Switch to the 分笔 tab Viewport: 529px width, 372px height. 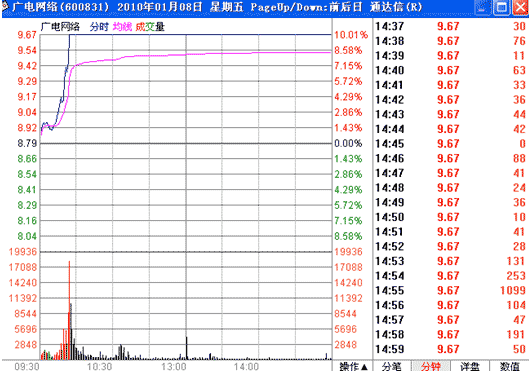(392, 366)
